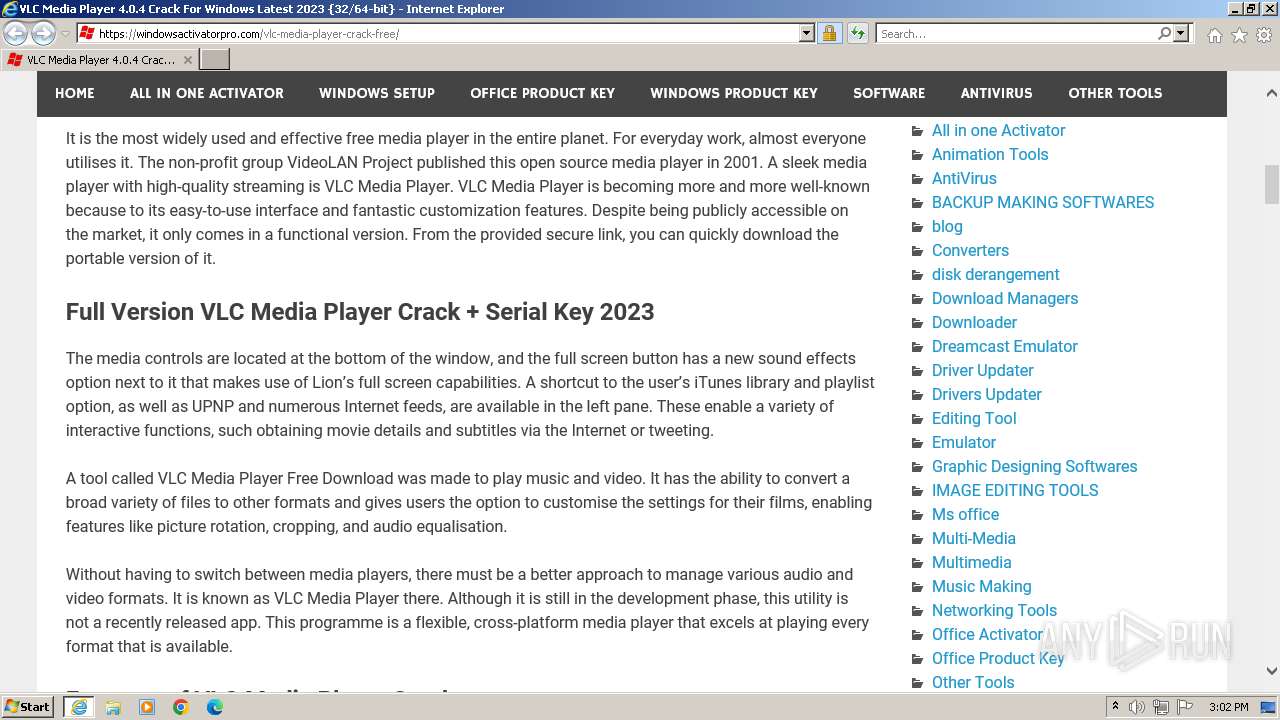Show hidden tray icons arrow
The image size is (1280, 720).
1115,707
